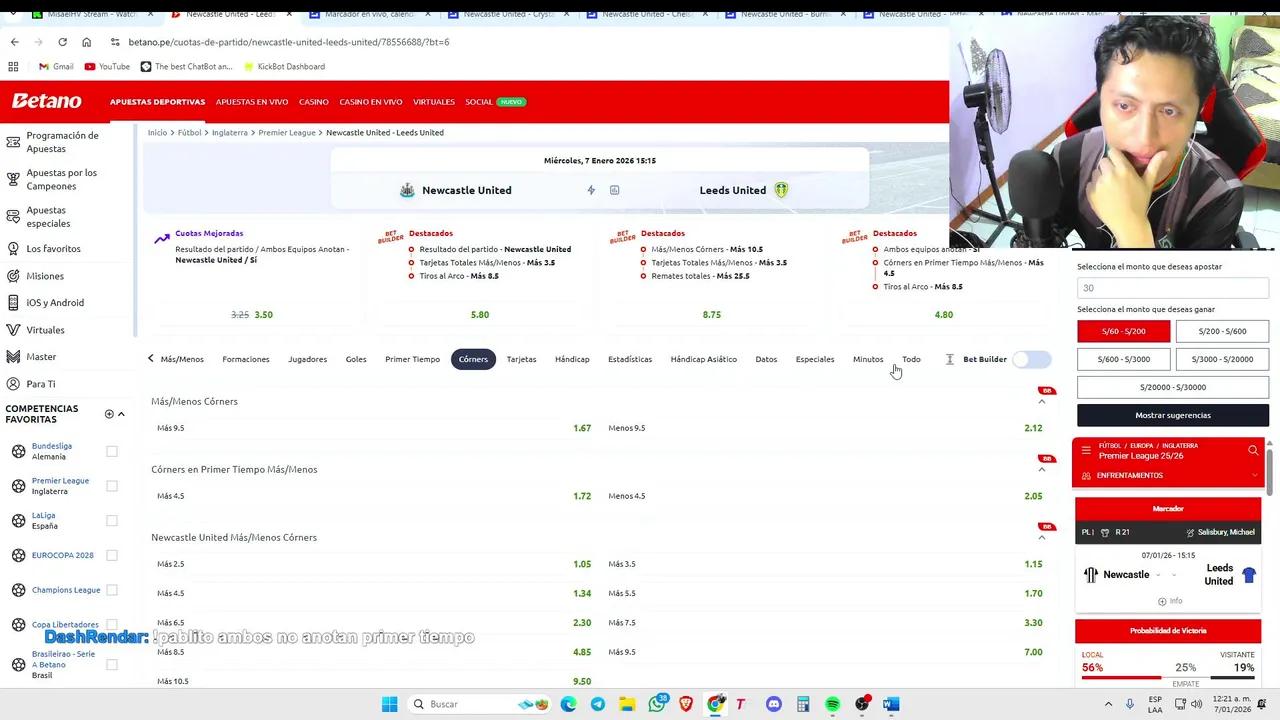Click the collapse-all icon beside Bet Builder
This screenshot has height=720, width=1280.
click(949, 359)
